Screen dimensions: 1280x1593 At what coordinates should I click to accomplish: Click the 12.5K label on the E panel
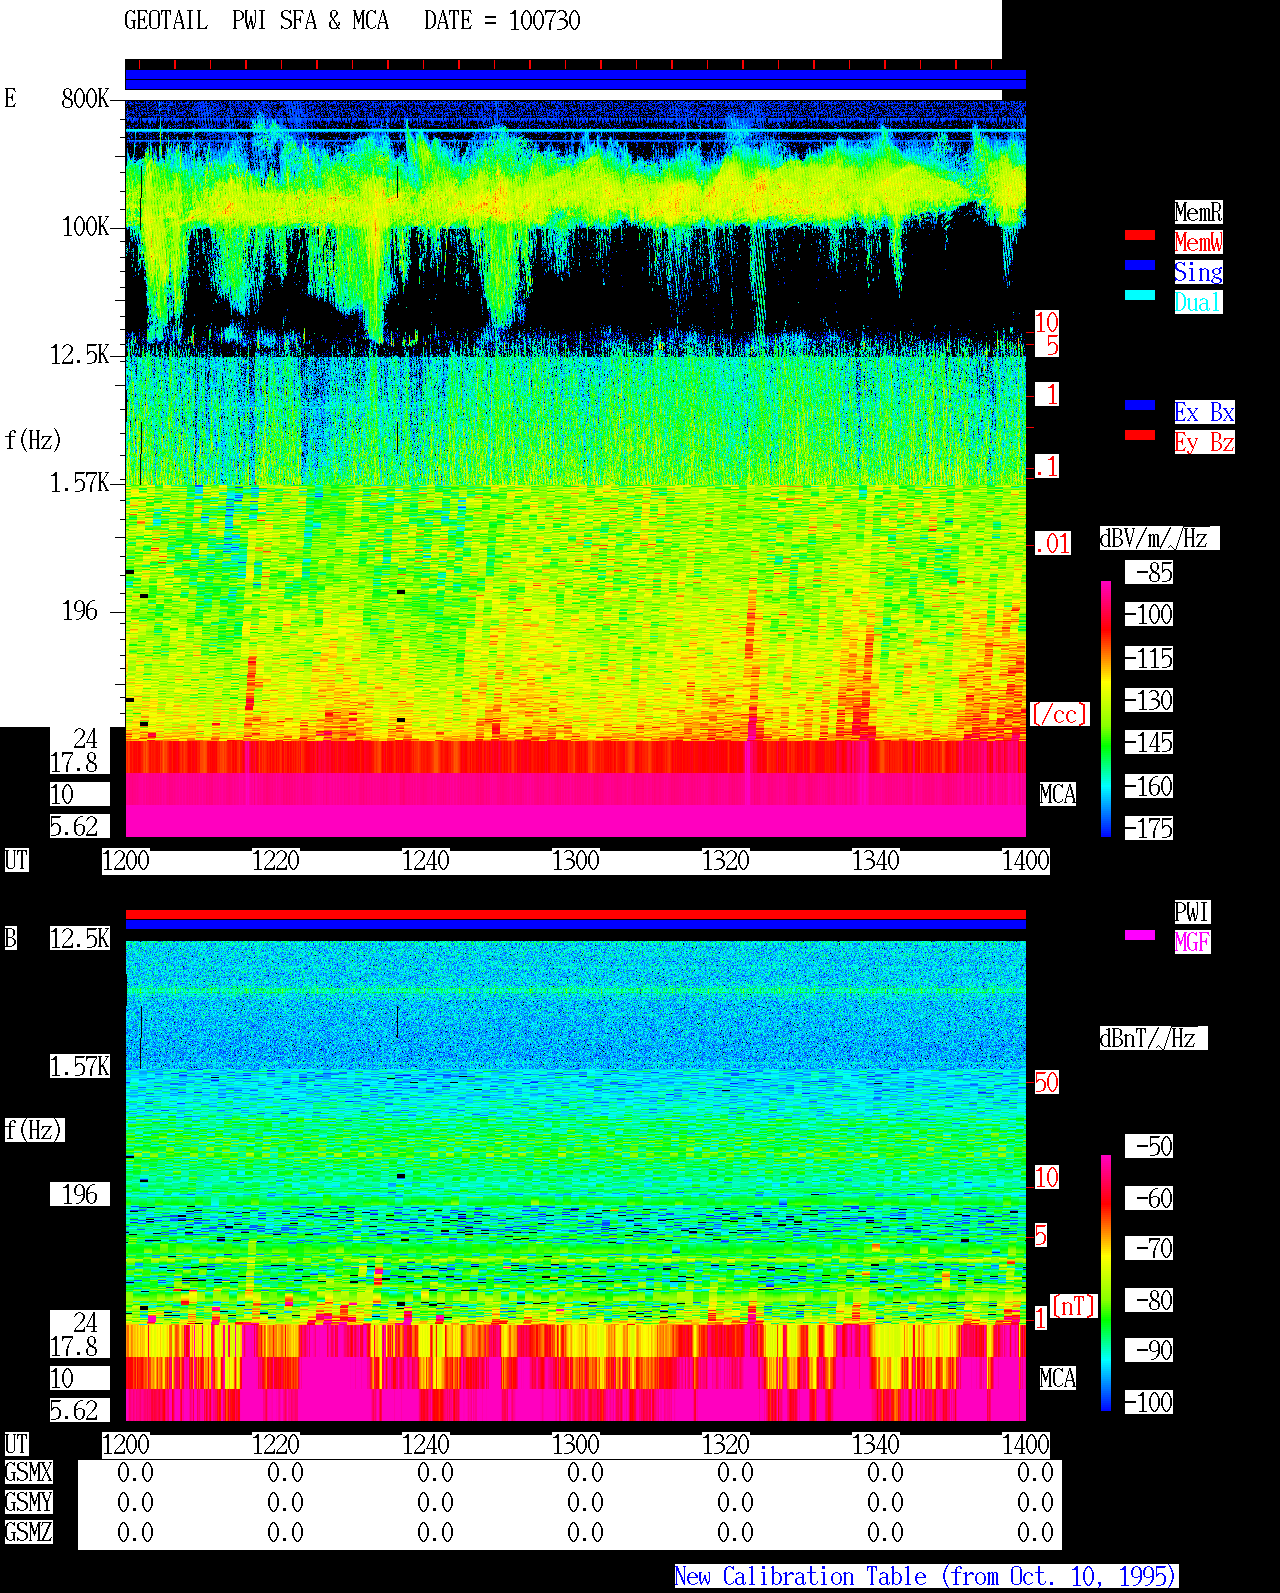point(80,354)
